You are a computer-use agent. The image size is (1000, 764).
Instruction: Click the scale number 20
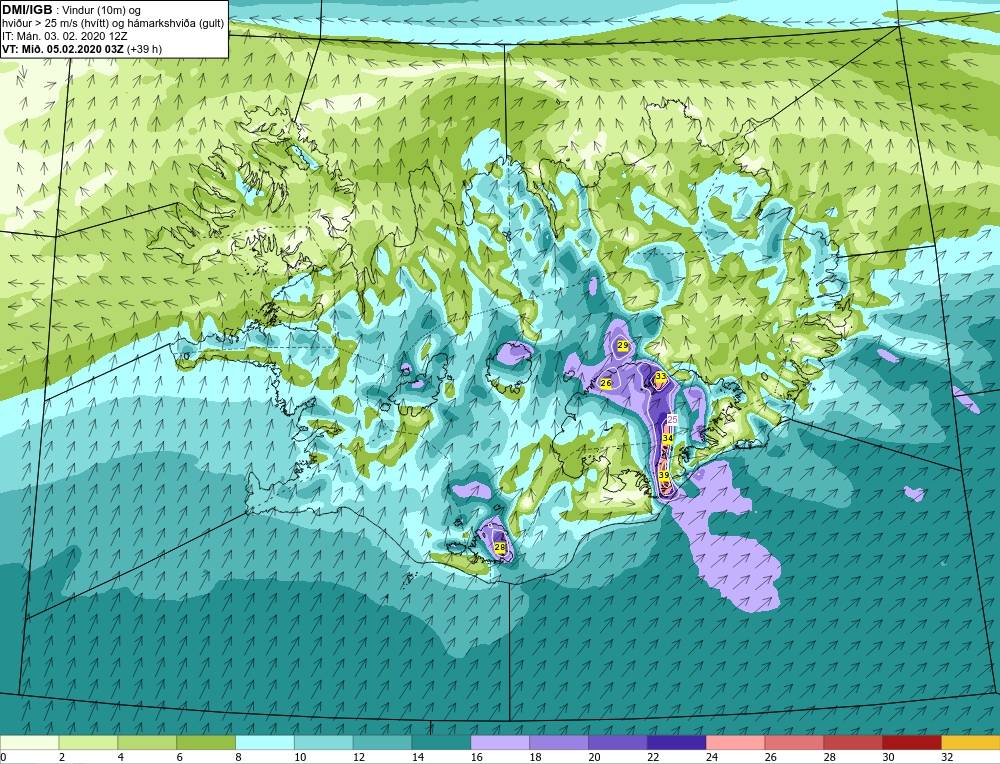click(x=594, y=757)
